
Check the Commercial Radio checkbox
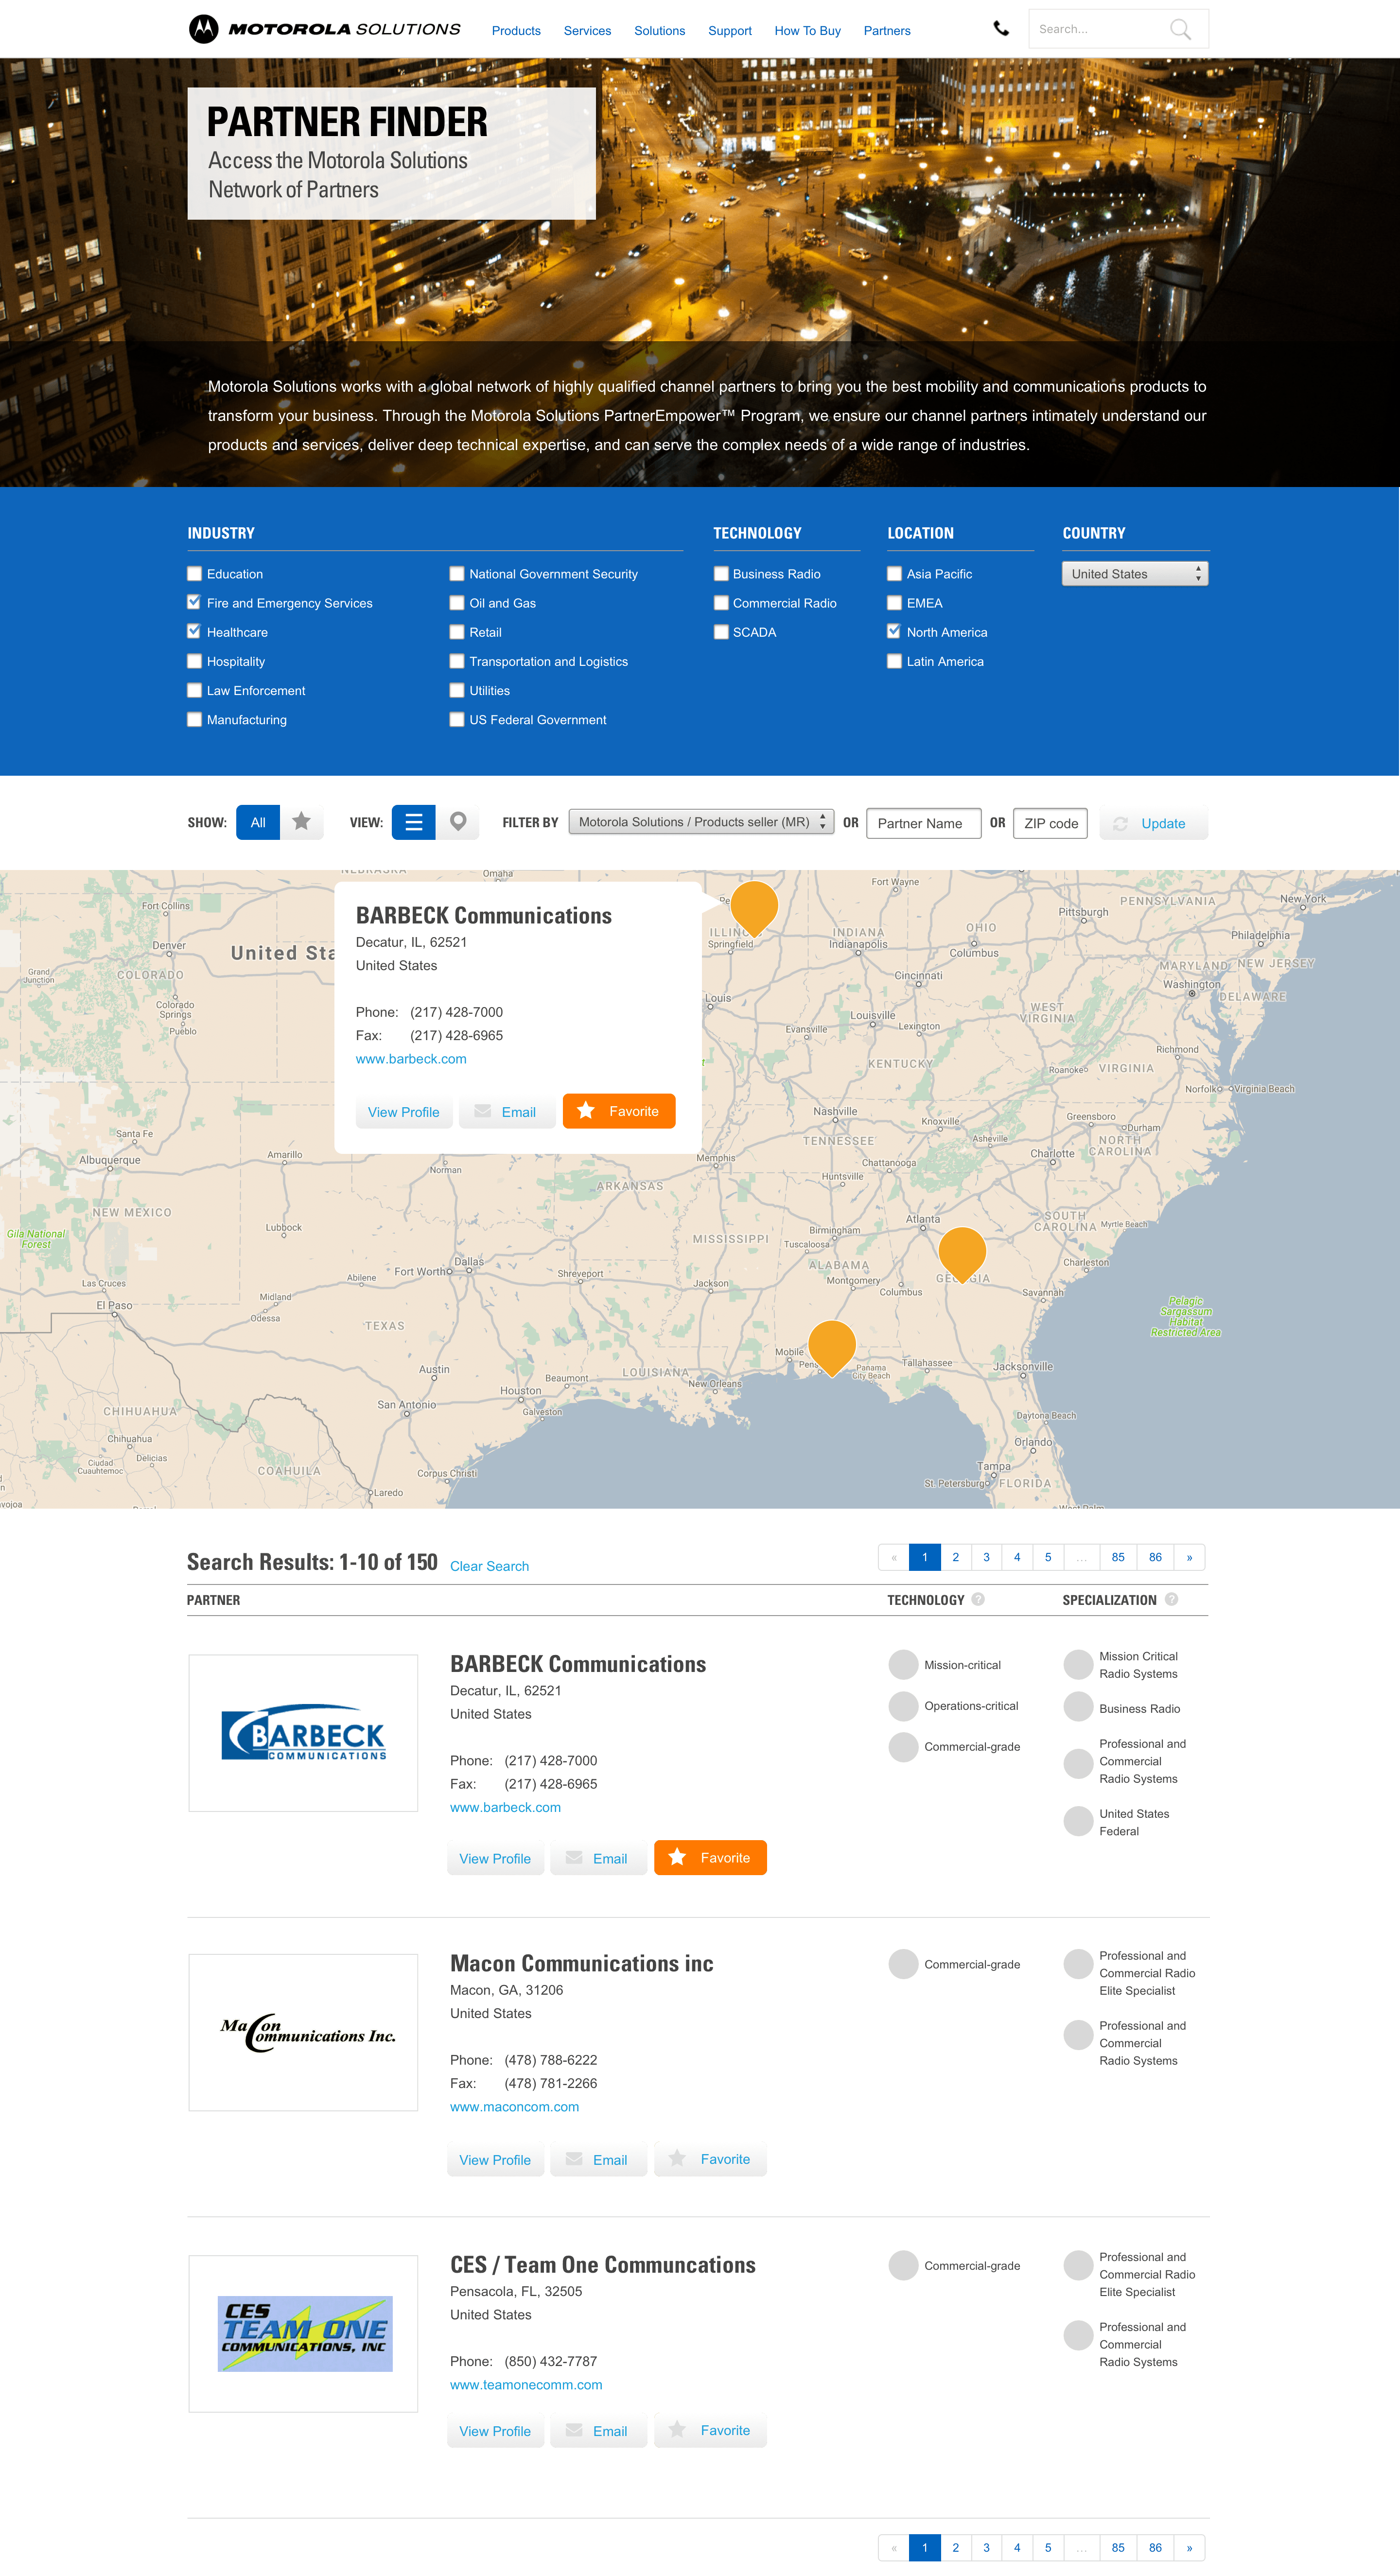pyautogui.click(x=720, y=603)
